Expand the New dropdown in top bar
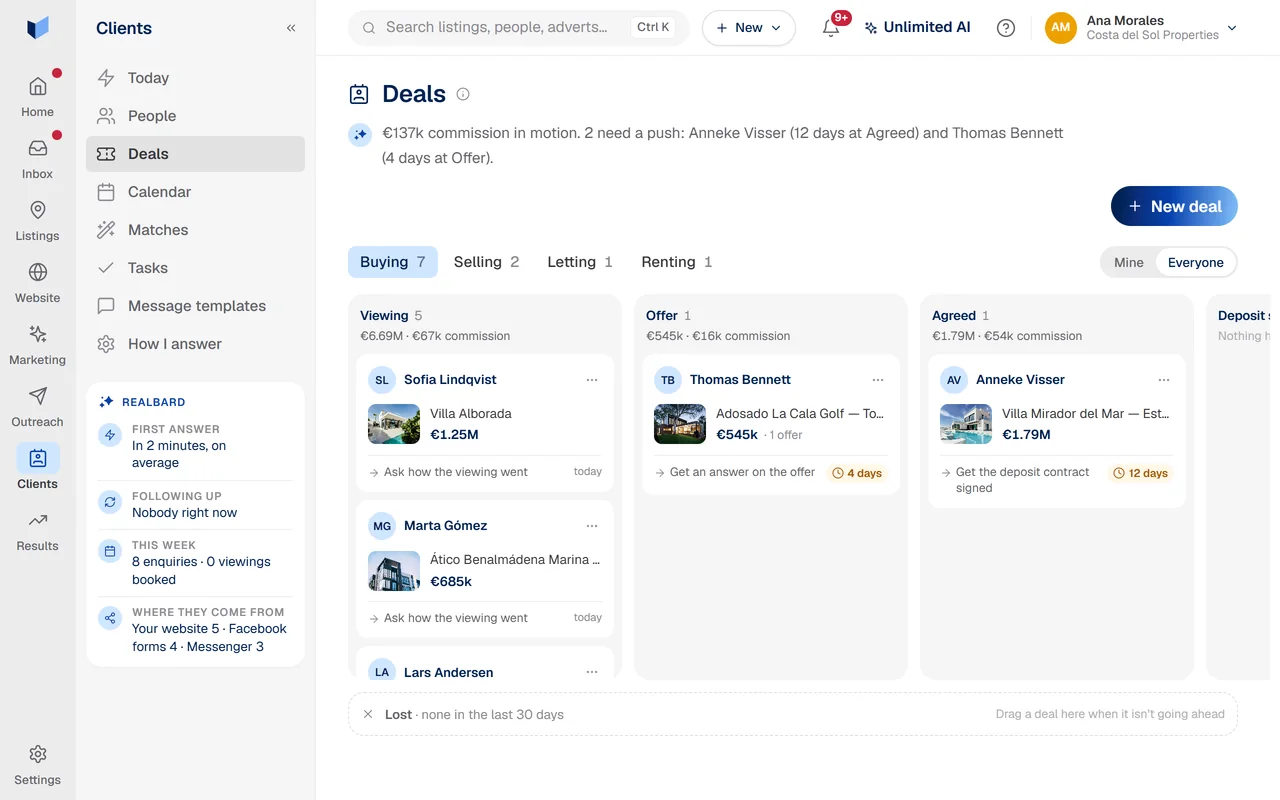Image resolution: width=1280 pixels, height=800 pixels. point(749,28)
